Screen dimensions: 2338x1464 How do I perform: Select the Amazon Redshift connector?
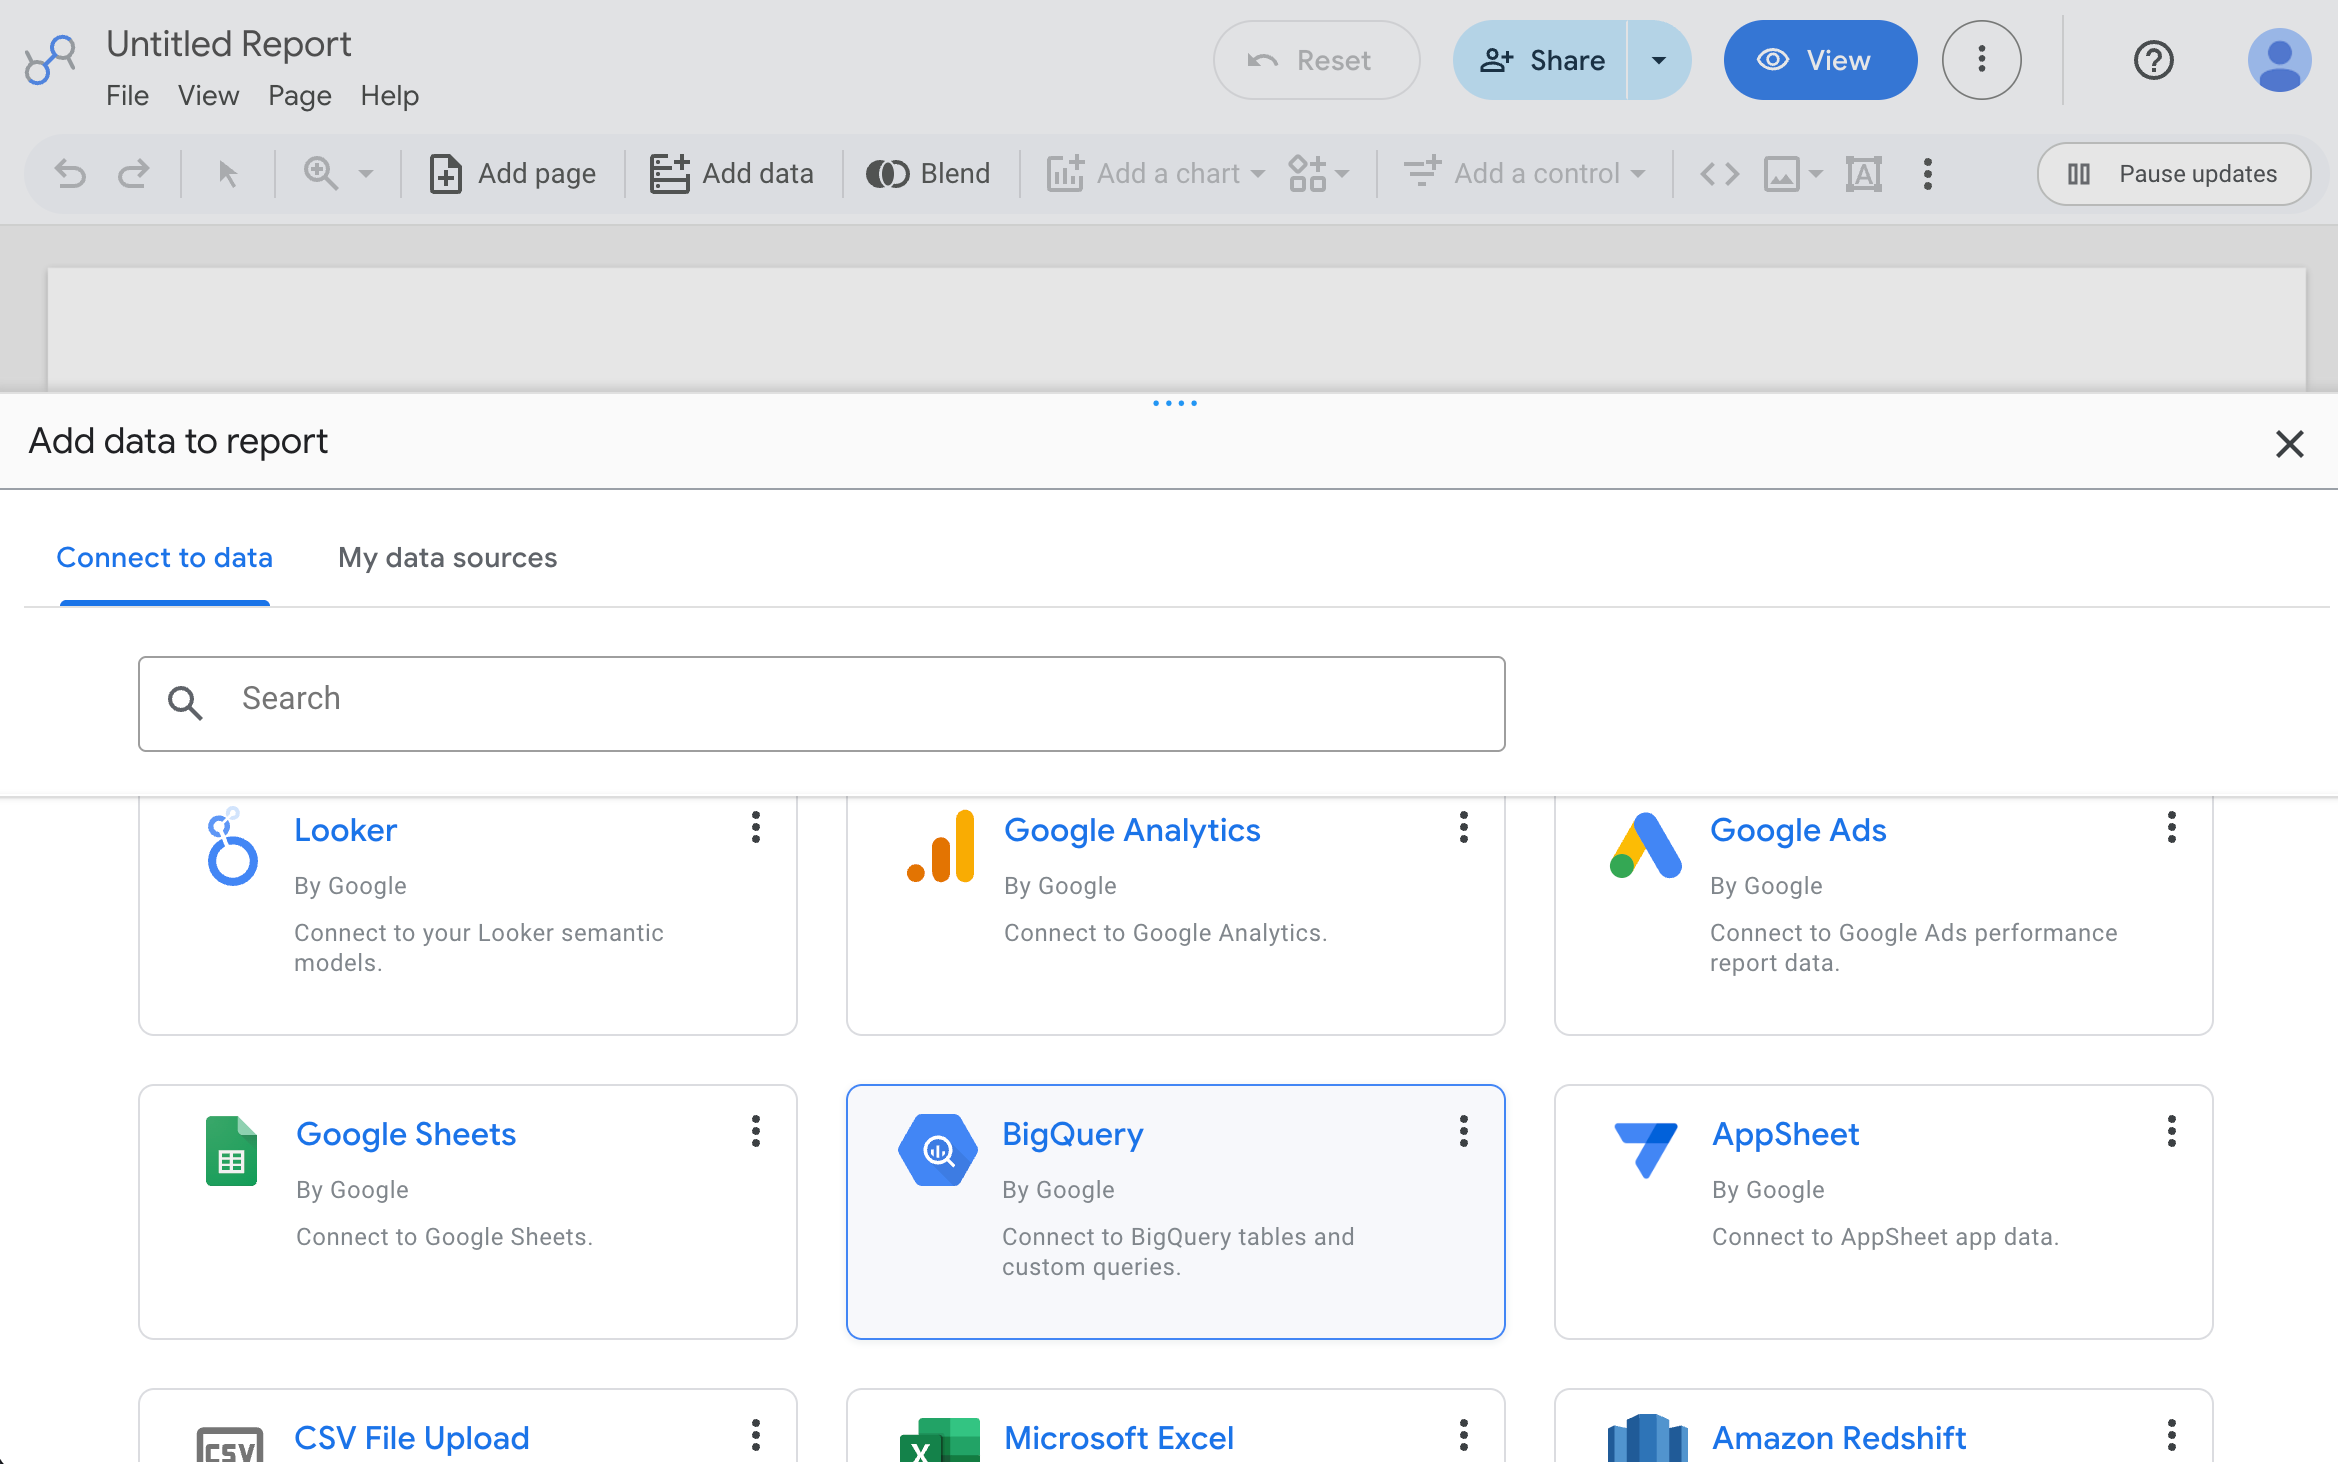click(1839, 1438)
